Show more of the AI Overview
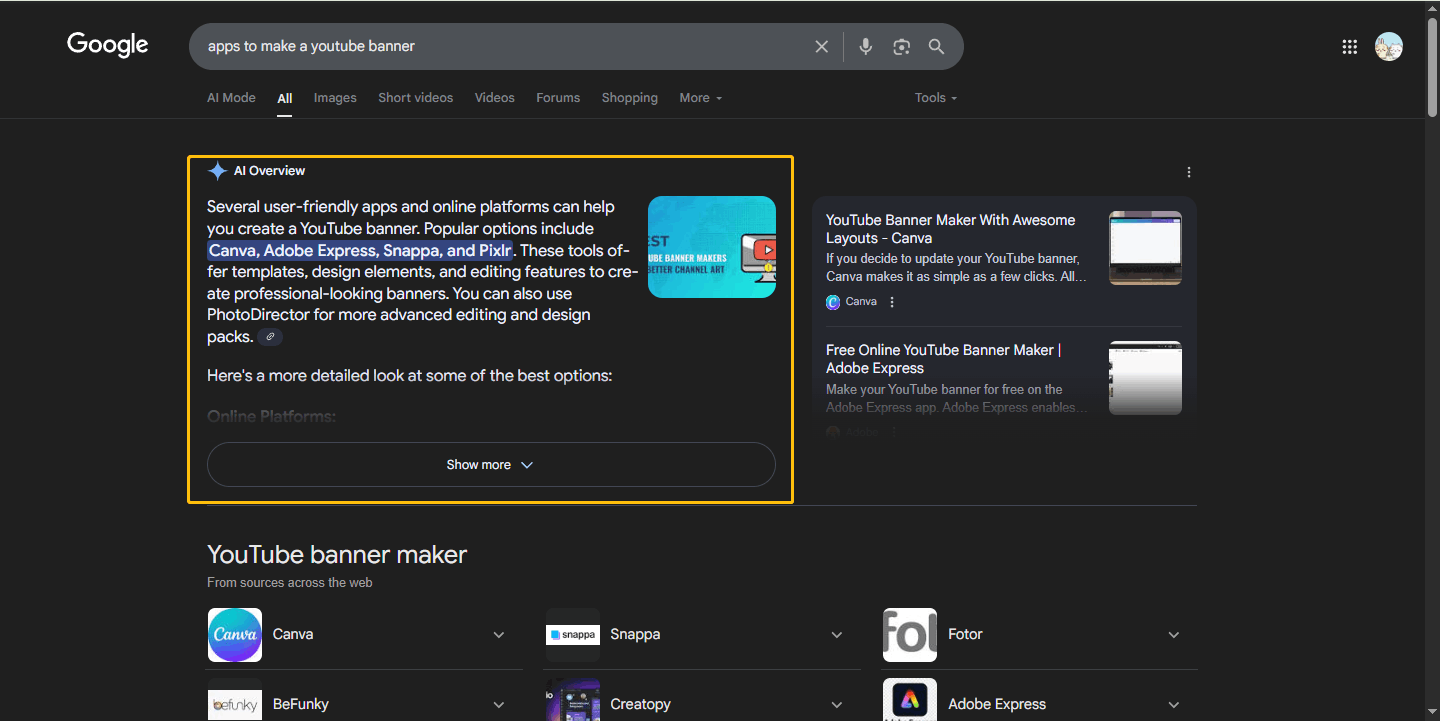 click(x=491, y=465)
